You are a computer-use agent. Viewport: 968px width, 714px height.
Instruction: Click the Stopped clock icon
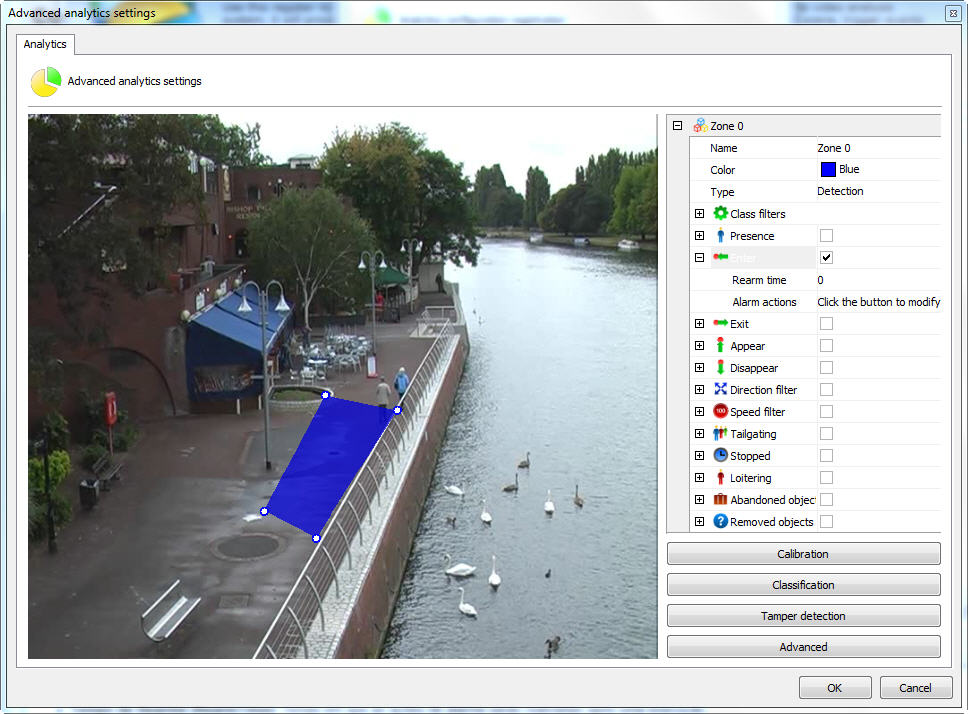pyautogui.click(x=720, y=455)
